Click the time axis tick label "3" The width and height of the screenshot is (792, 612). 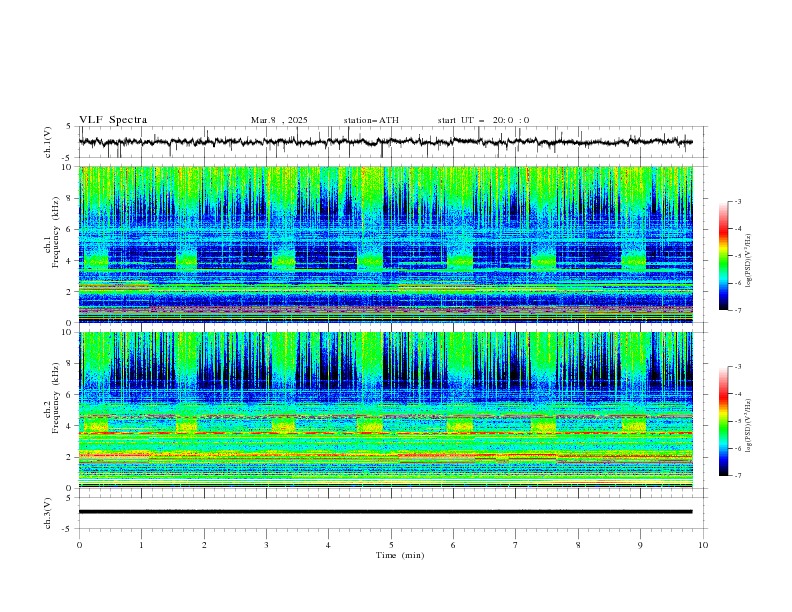266,545
